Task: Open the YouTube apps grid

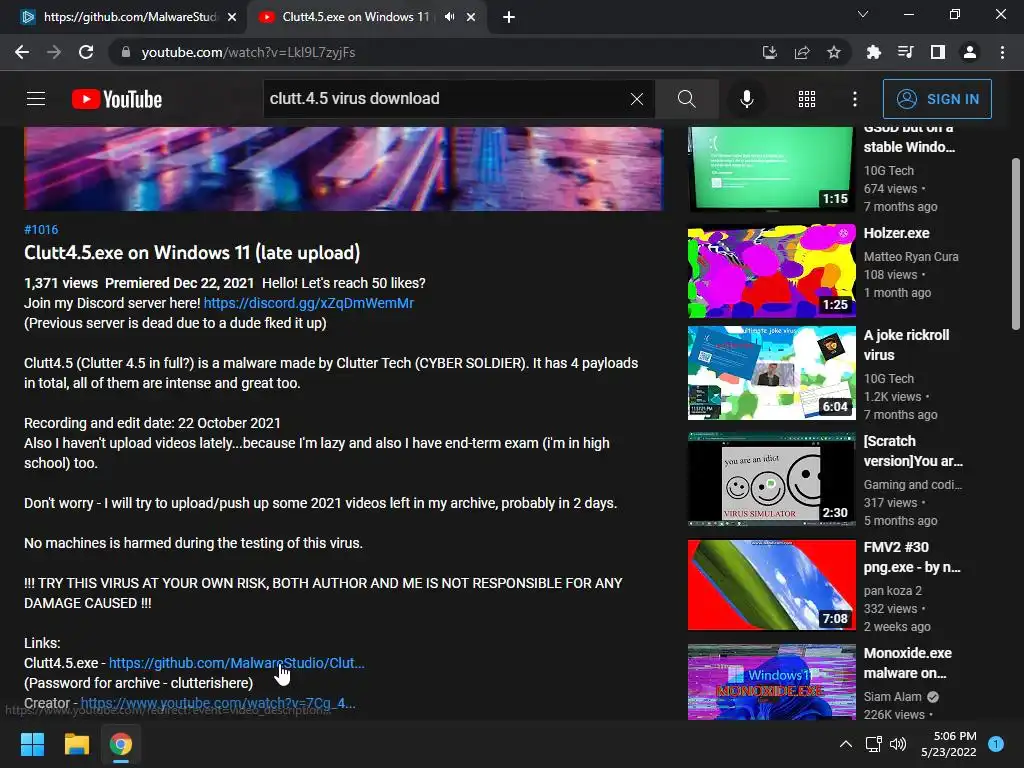Action: coord(807,99)
